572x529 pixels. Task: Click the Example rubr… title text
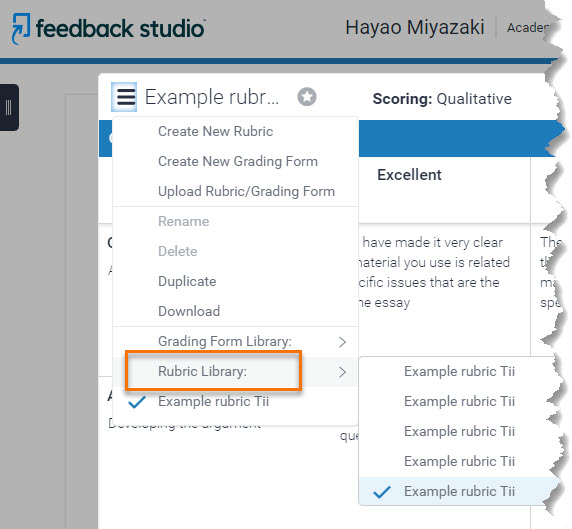pyautogui.click(x=212, y=97)
